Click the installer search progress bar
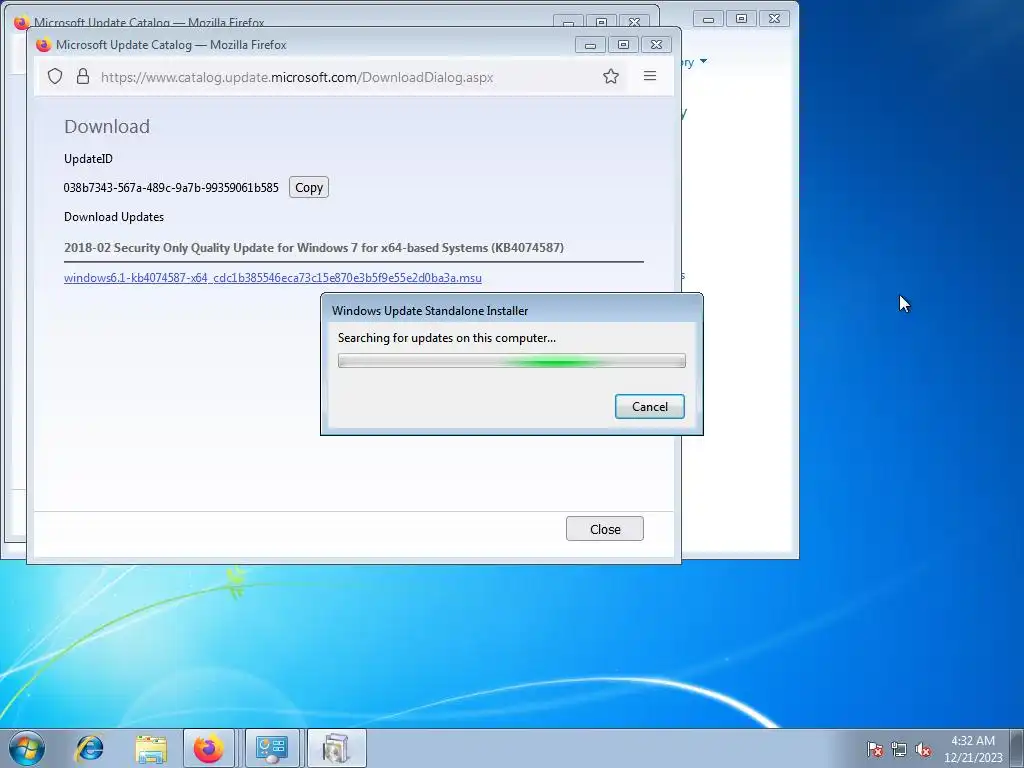 (x=512, y=360)
